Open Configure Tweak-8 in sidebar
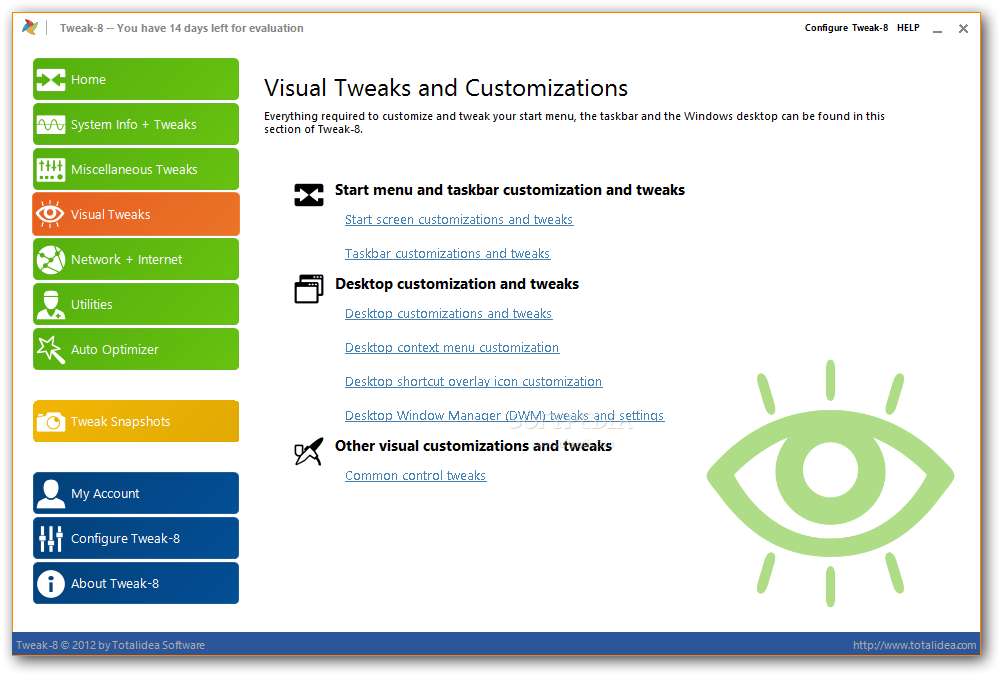This screenshot has height=676, width=1001. [136, 538]
